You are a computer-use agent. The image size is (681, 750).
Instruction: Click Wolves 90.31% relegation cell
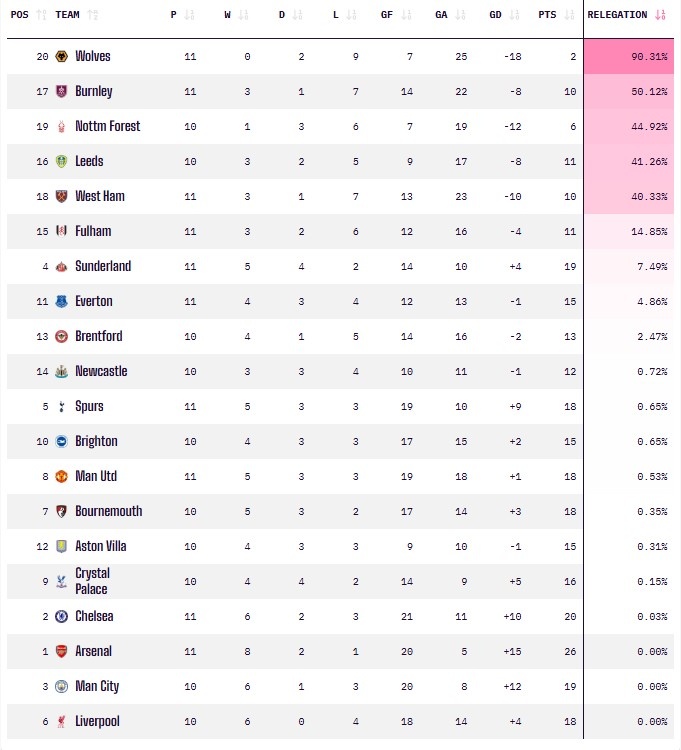(x=630, y=57)
